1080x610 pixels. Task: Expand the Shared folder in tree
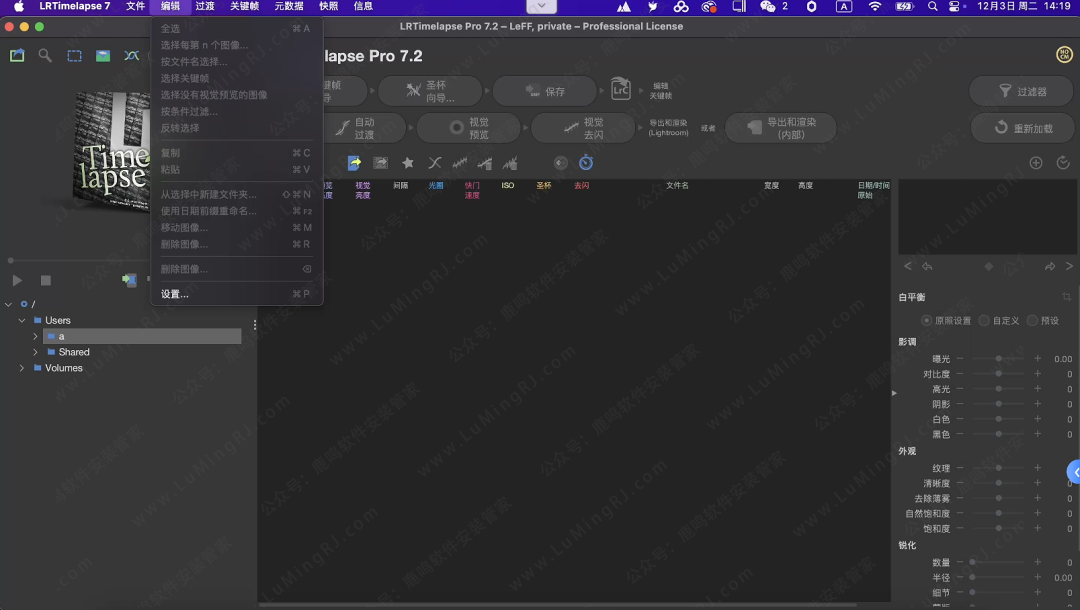[36, 352]
